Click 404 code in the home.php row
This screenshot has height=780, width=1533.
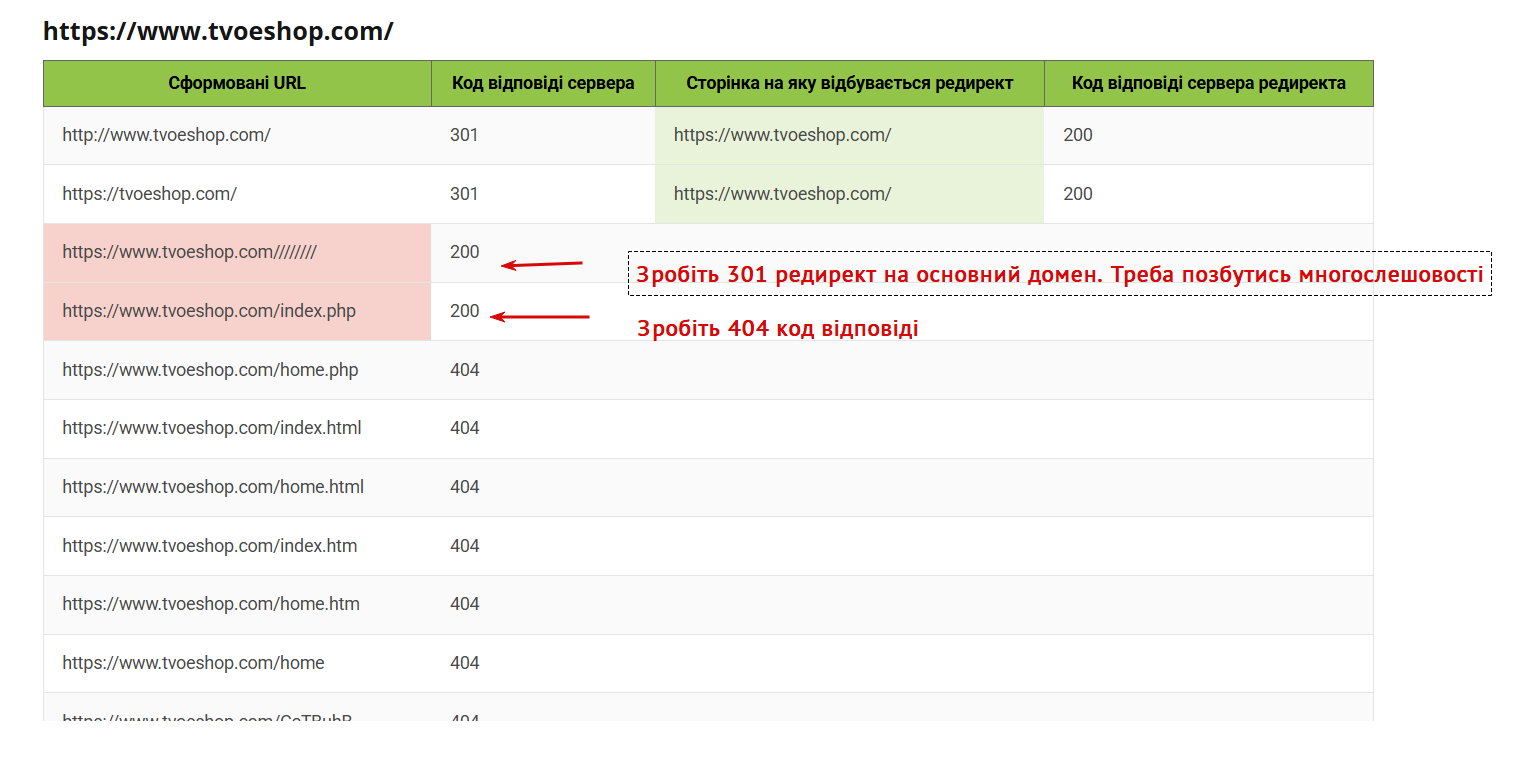465,370
